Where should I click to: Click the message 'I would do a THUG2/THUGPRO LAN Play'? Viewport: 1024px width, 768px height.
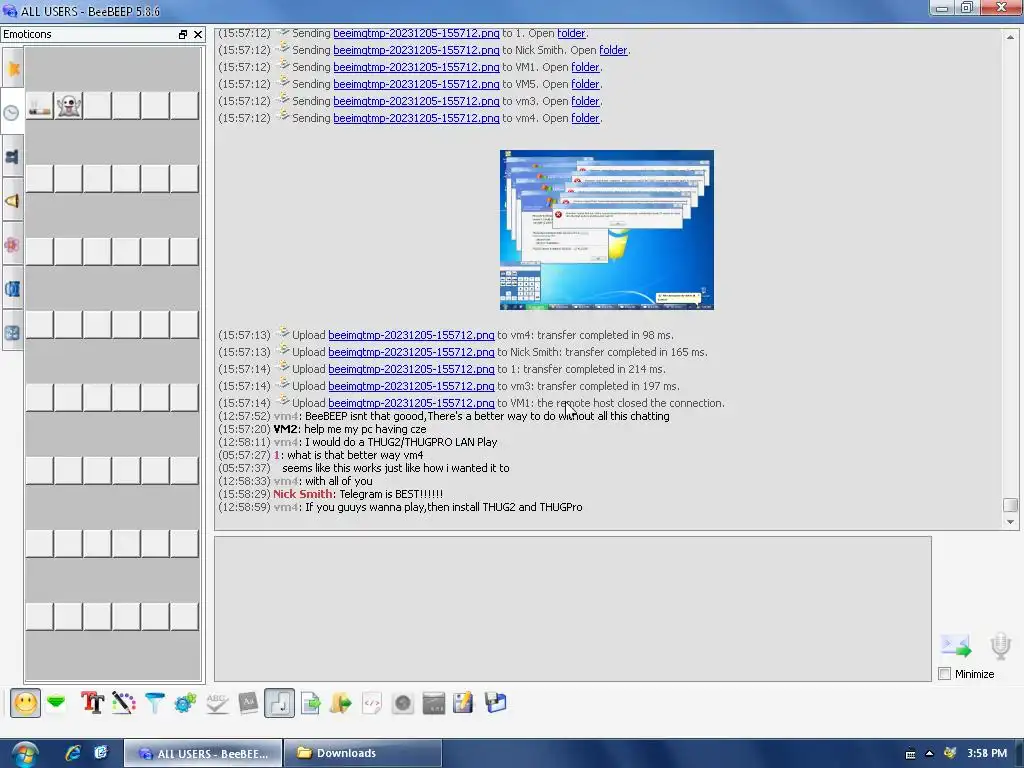click(x=401, y=442)
